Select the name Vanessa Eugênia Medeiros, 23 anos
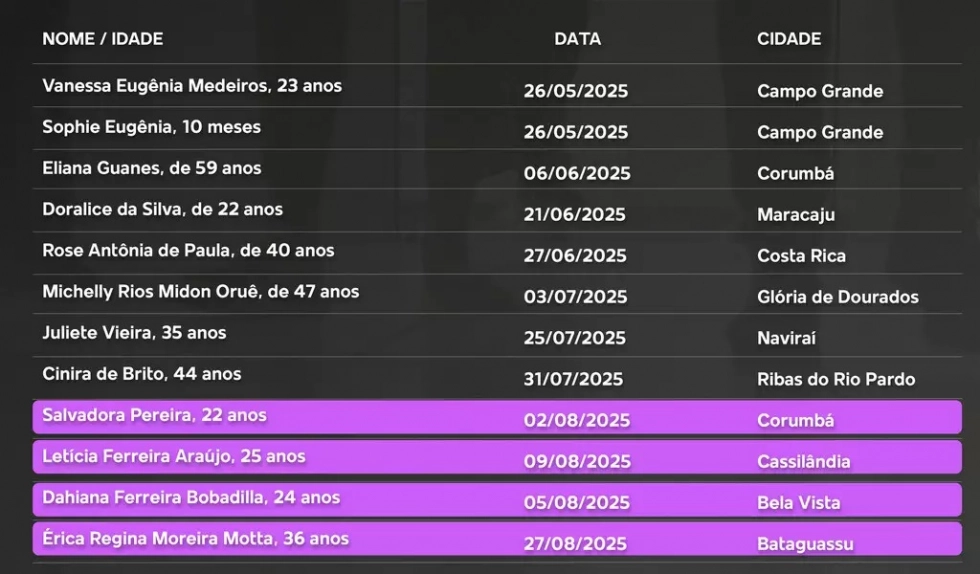 coord(192,86)
